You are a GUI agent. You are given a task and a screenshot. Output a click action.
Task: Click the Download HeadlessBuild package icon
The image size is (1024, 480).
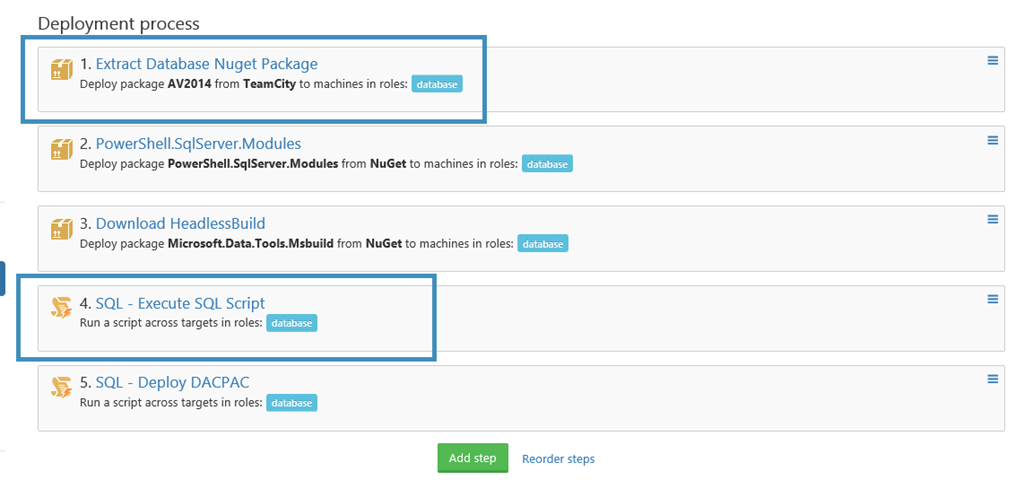coord(62,229)
